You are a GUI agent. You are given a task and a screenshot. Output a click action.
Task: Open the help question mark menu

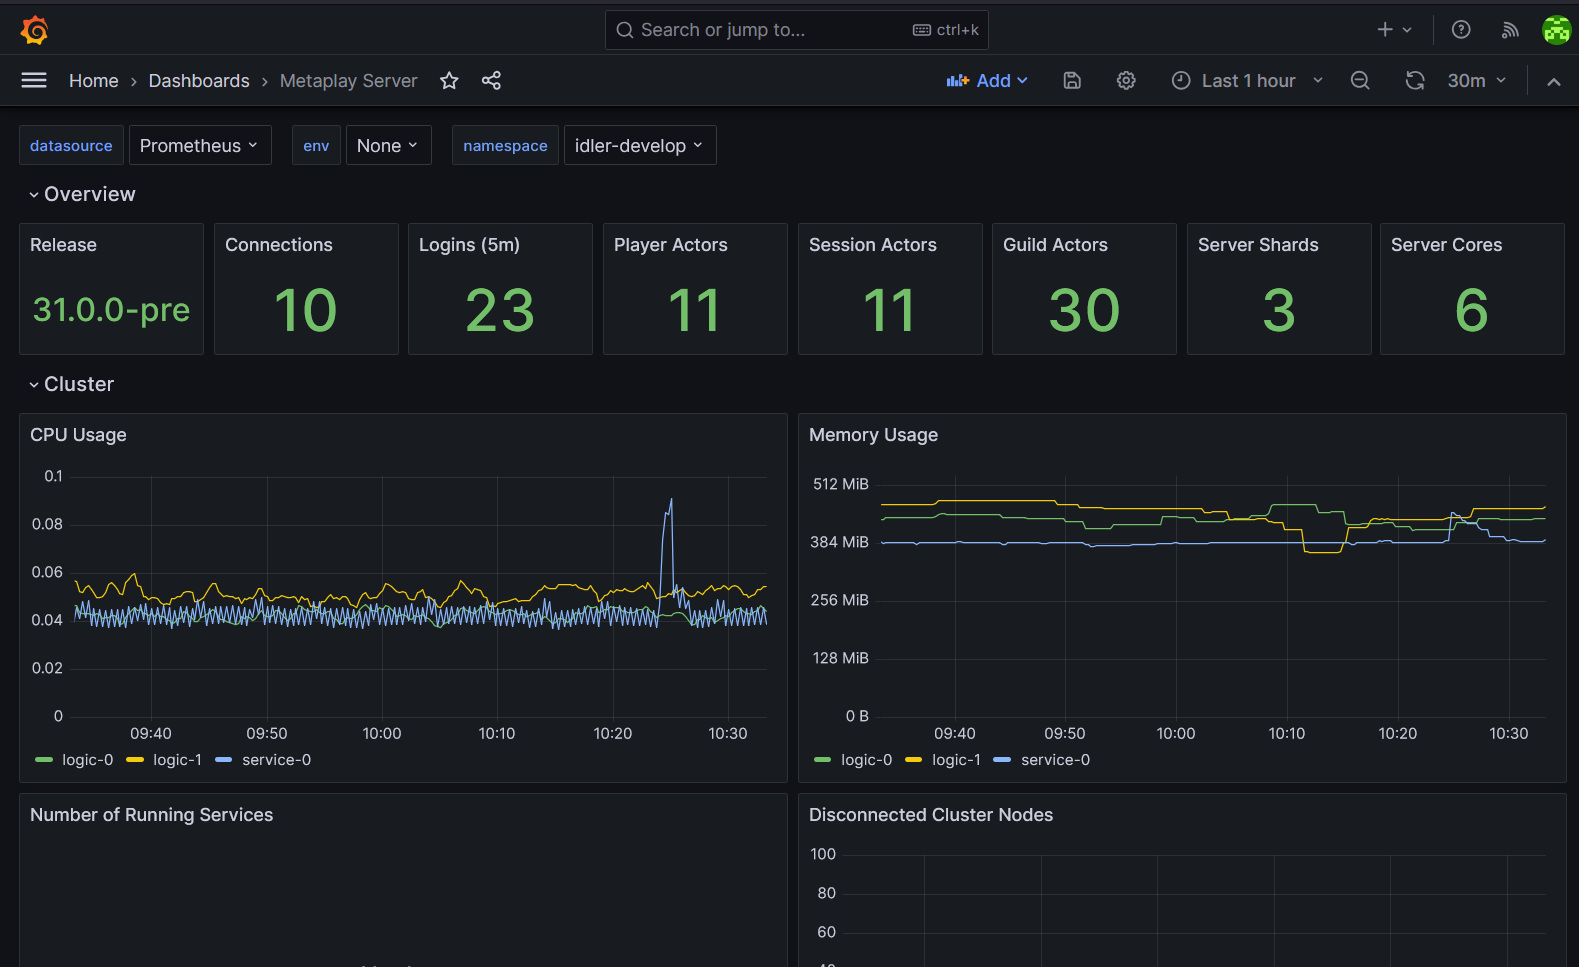click(1461, 30)
